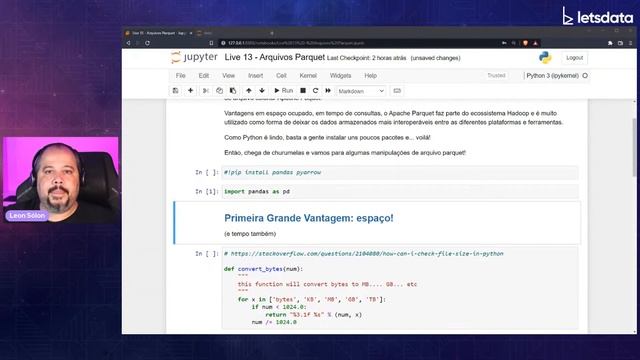
Task: Click the Leon Solon name label
Action: coord(27,216)
